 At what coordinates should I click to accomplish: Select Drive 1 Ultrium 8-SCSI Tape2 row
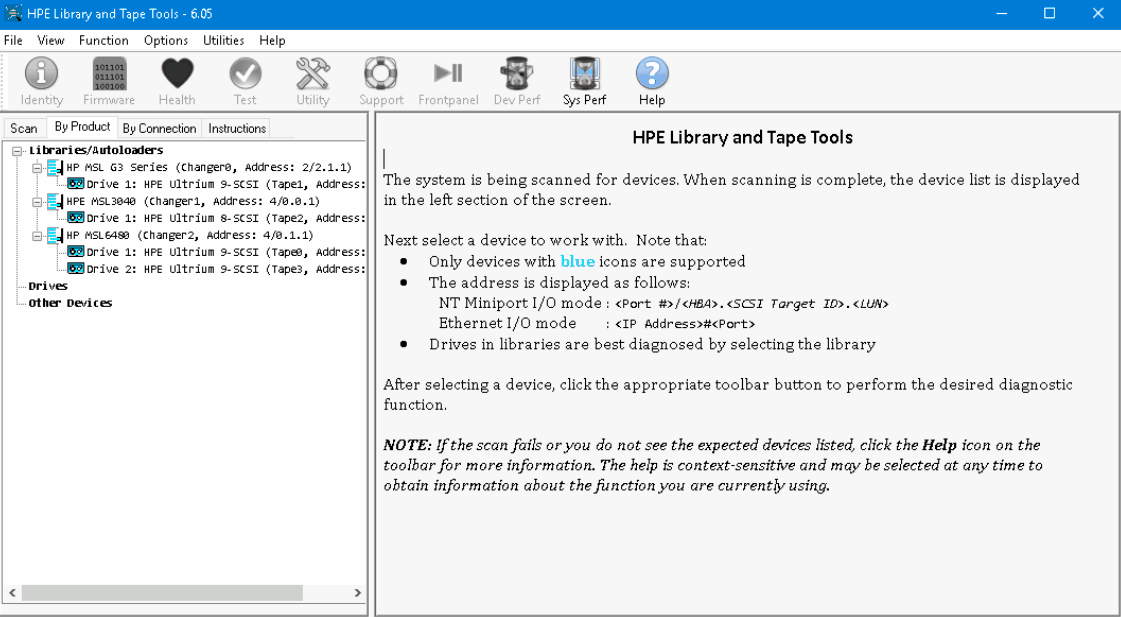pyautogui.click(x=226, y=218)
